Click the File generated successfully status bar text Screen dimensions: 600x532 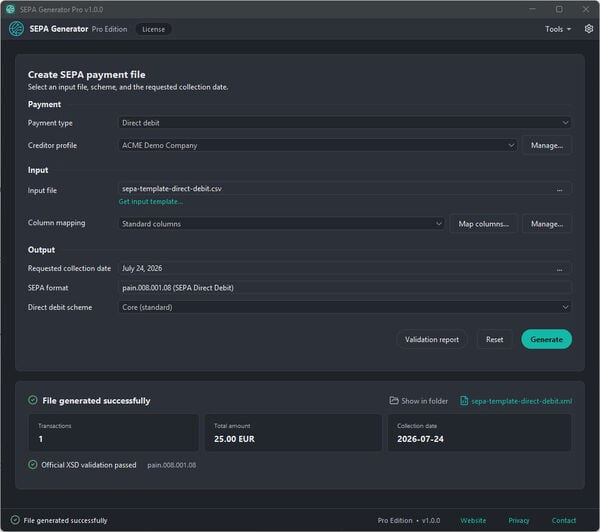[65, 521]
